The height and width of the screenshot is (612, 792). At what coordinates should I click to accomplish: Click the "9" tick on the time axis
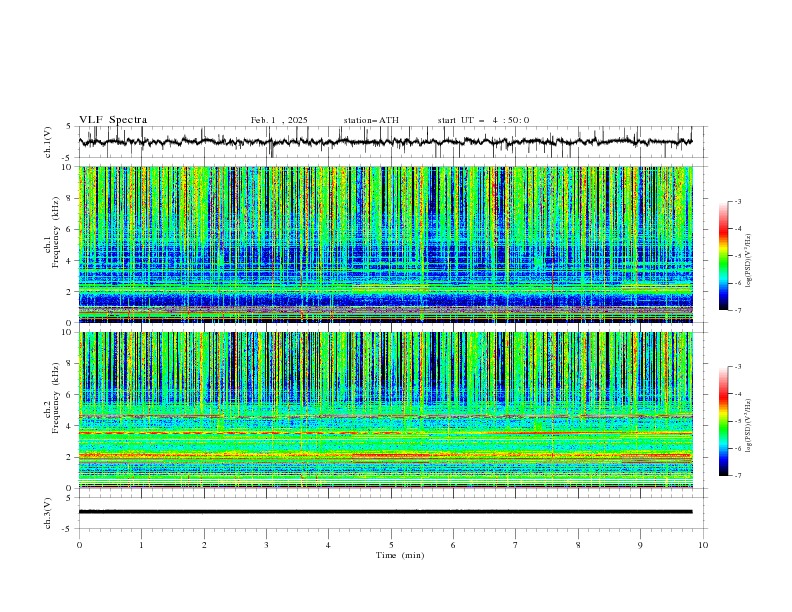640,545
